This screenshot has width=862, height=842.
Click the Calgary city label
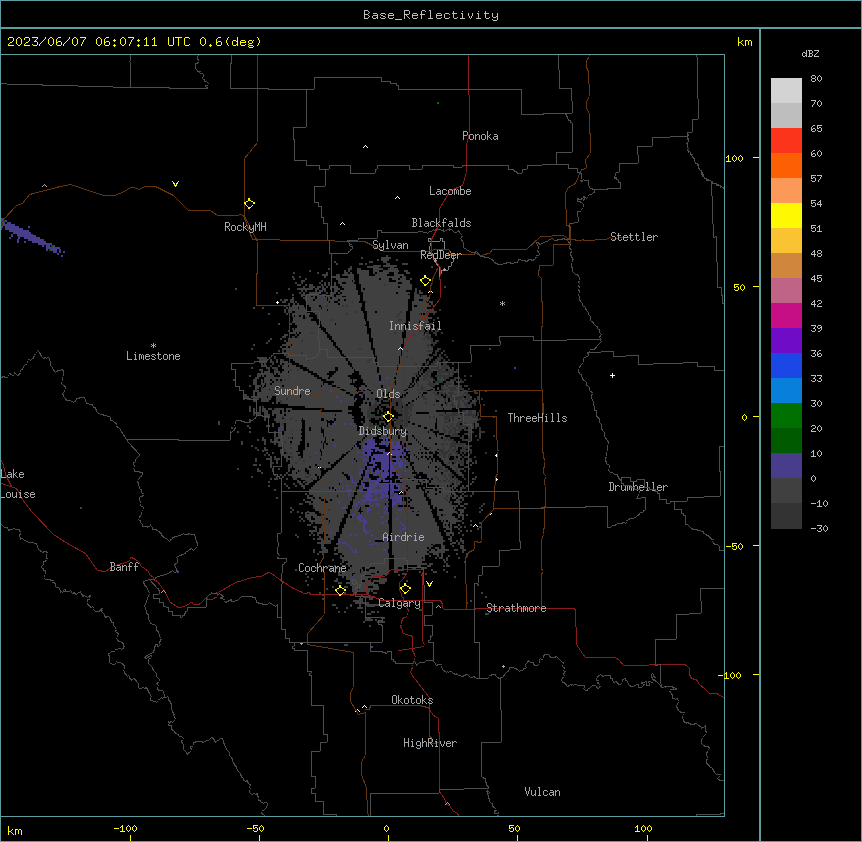pyautogui.click(x=399, y=603)
